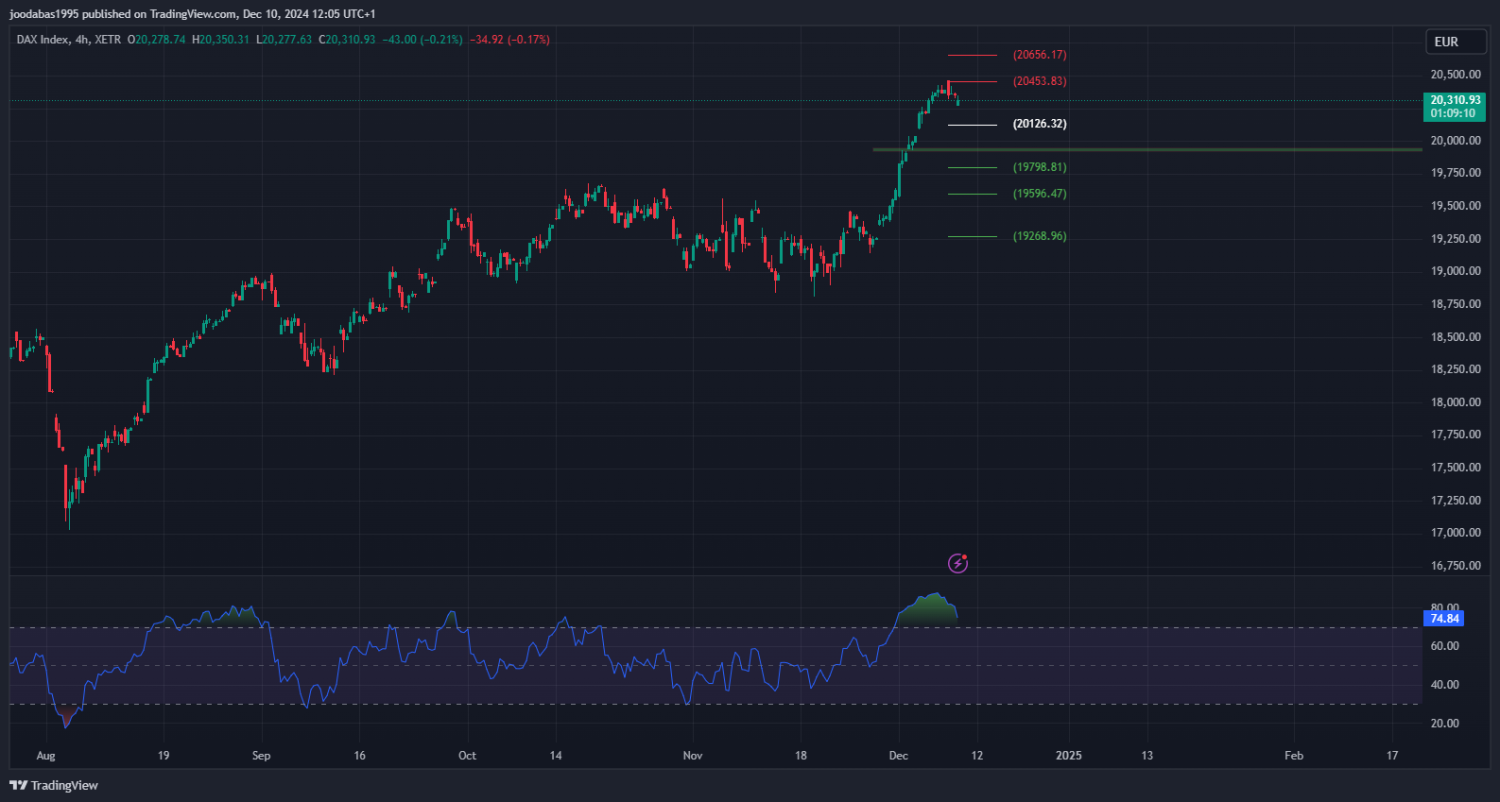Select the green 19268.96 level label

tap(1039, 236)
